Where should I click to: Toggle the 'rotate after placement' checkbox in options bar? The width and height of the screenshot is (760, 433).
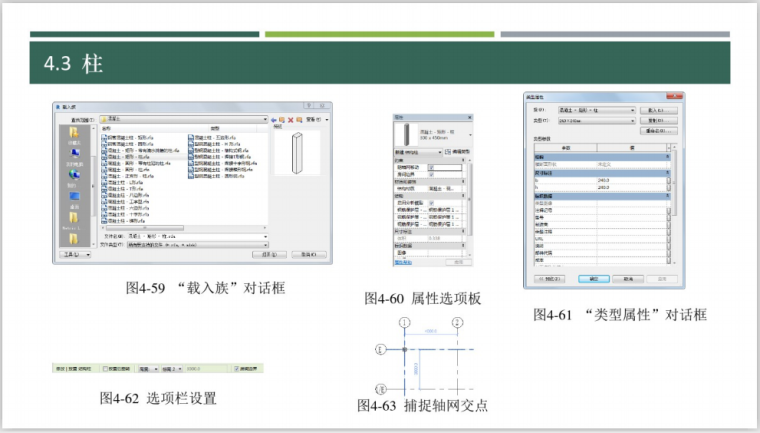tap(106, 369)
